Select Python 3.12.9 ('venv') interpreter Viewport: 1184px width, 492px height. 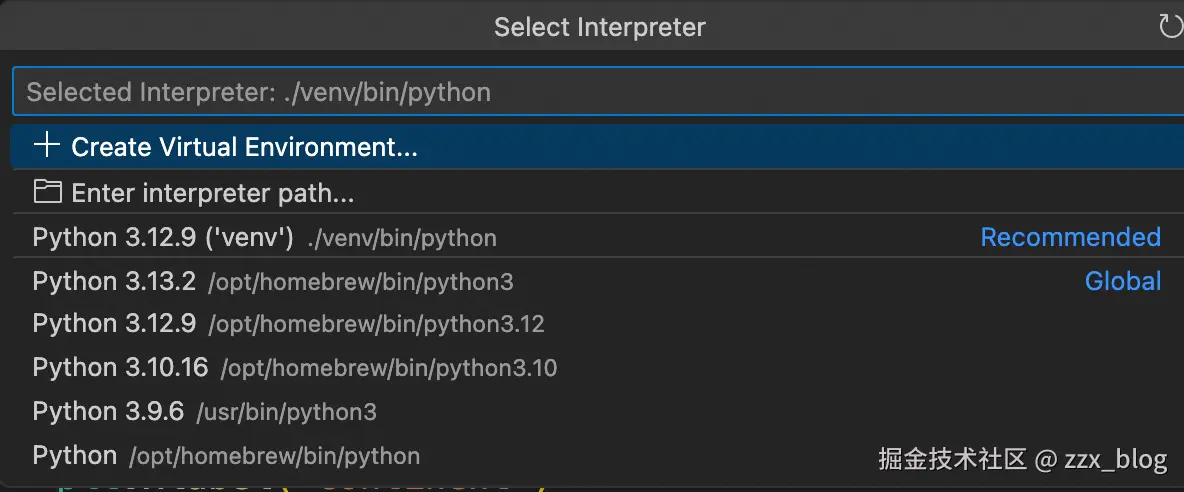(162, 238)
